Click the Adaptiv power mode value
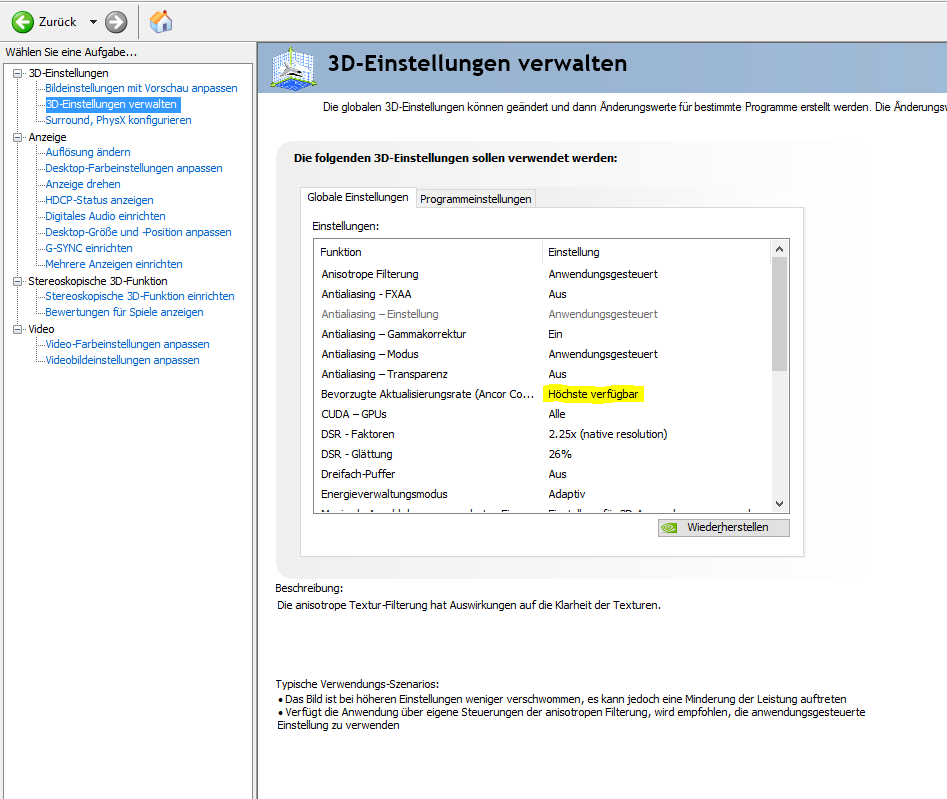 [567, 494]
